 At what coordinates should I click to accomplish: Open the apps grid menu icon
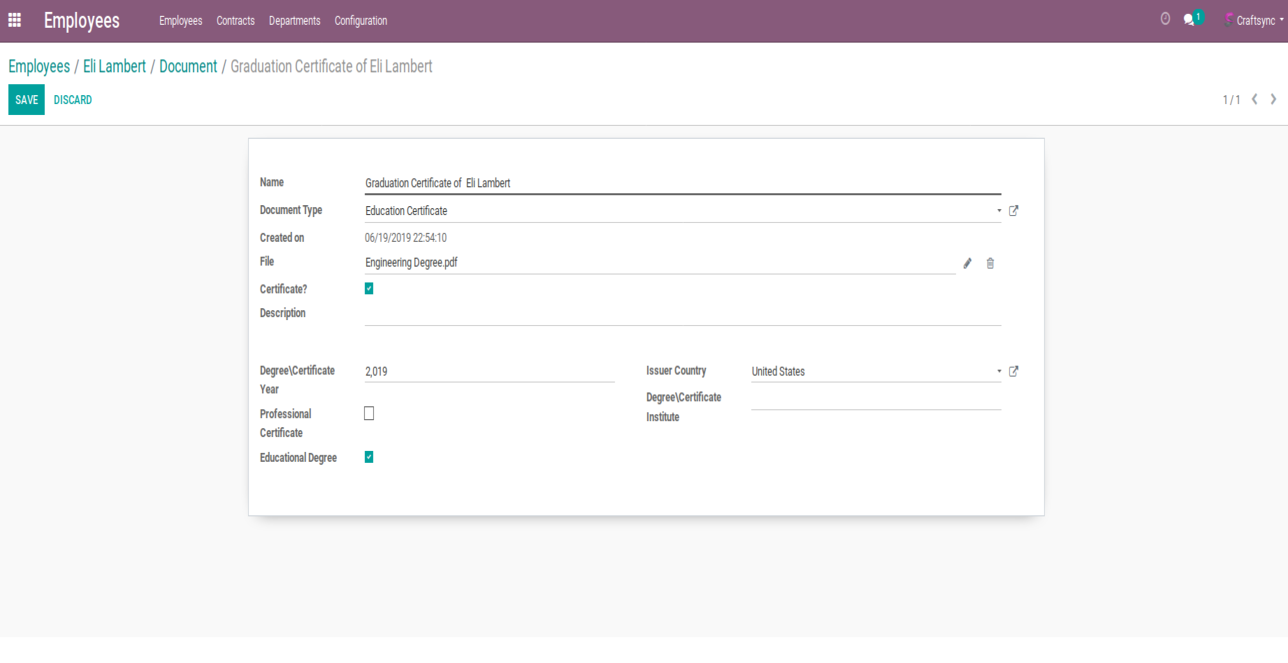15,20
